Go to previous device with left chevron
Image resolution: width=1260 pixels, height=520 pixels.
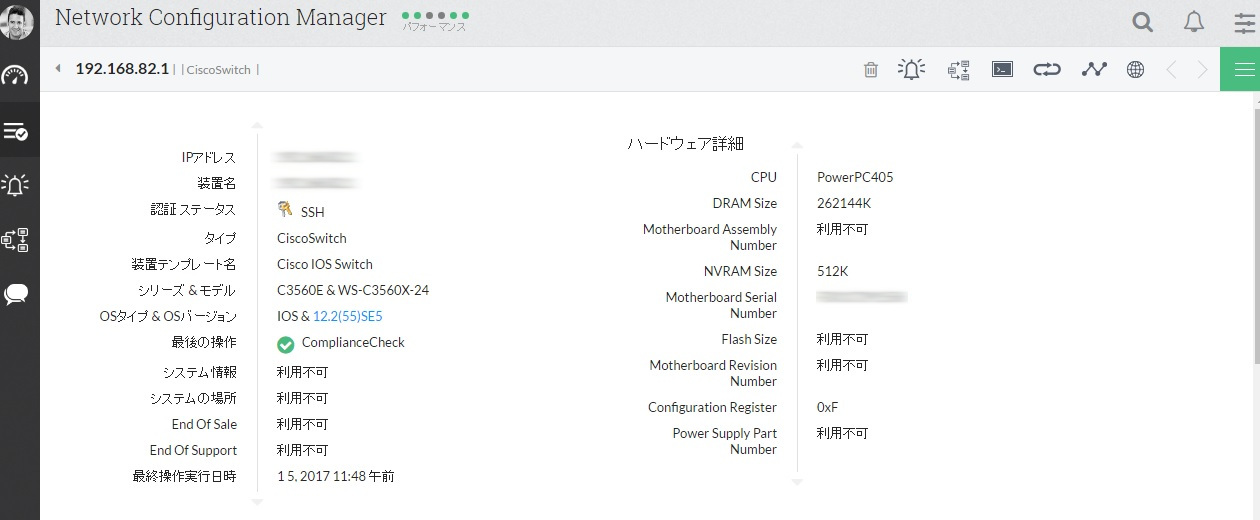pos(1171,70)
